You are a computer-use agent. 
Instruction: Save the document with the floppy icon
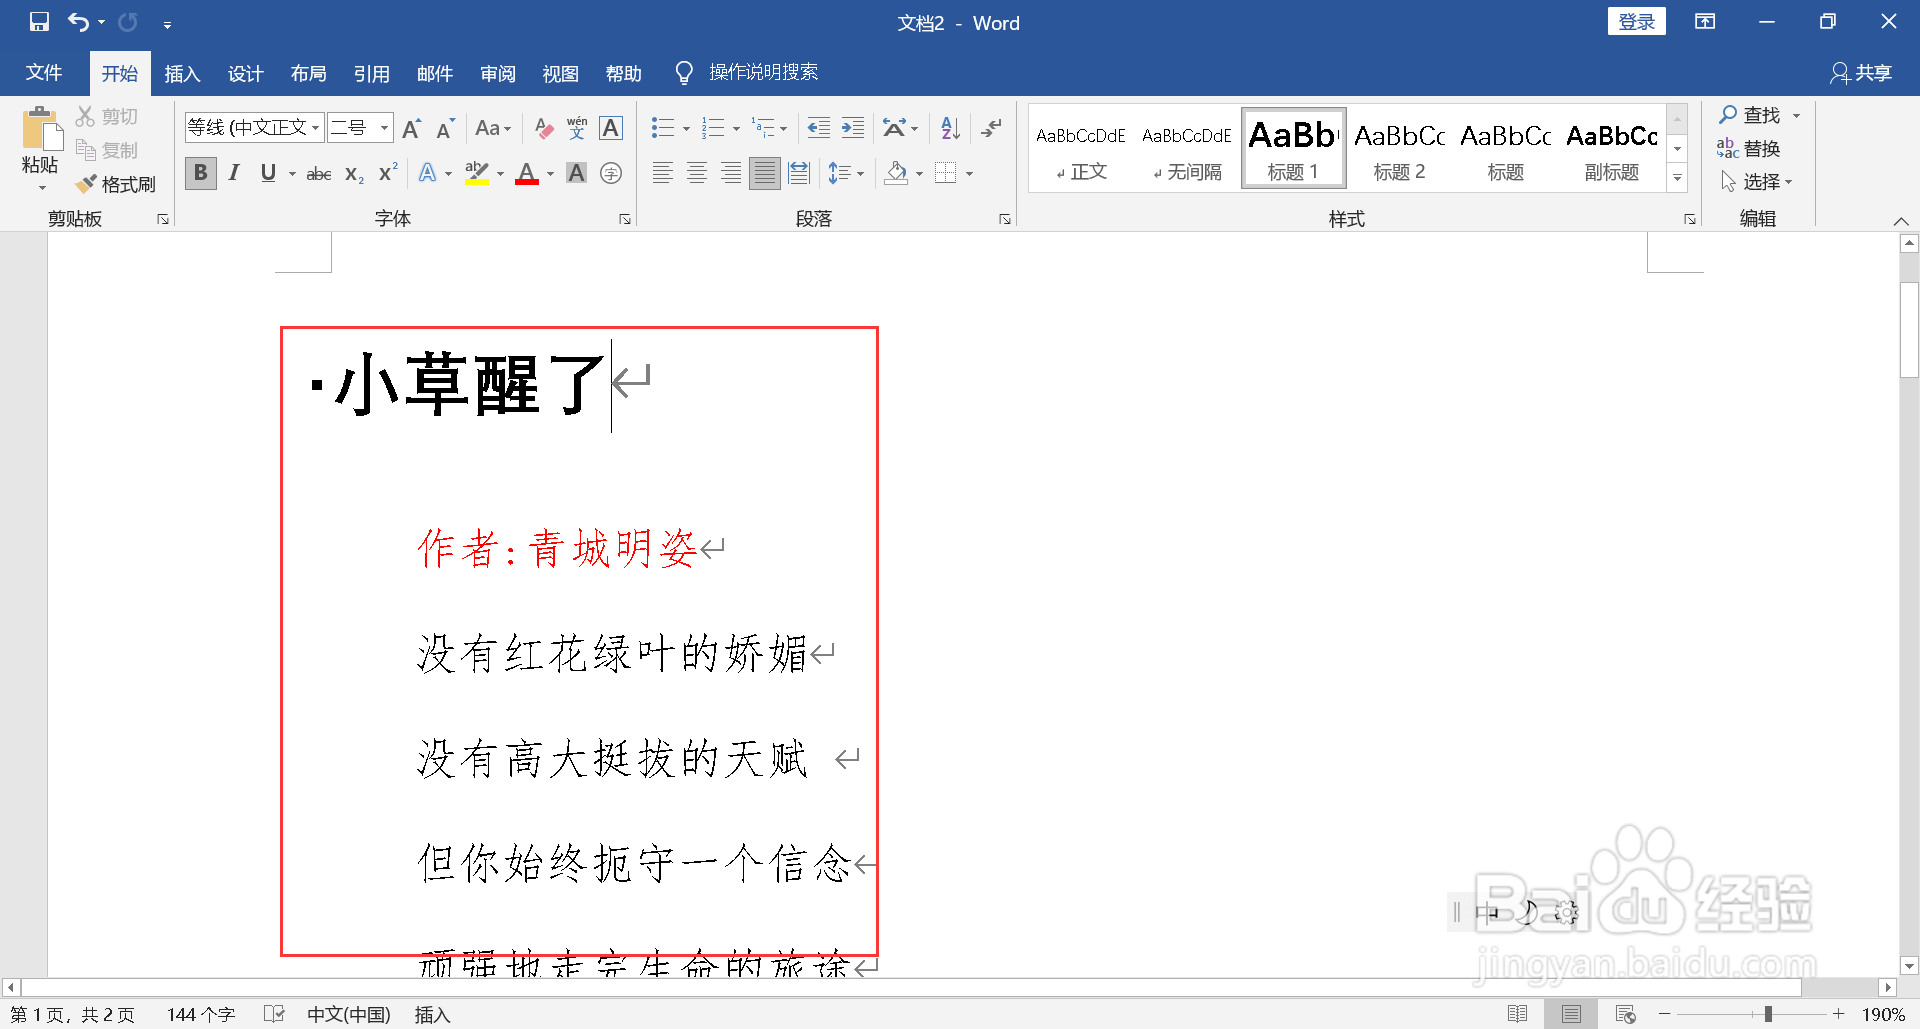[x=39, y=22]
